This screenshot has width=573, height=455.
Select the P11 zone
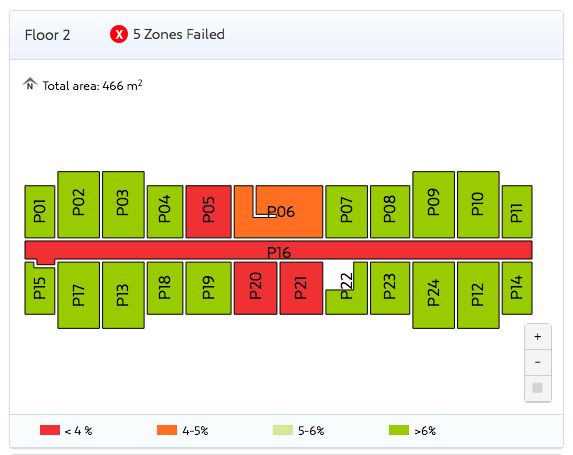[517, 212]
